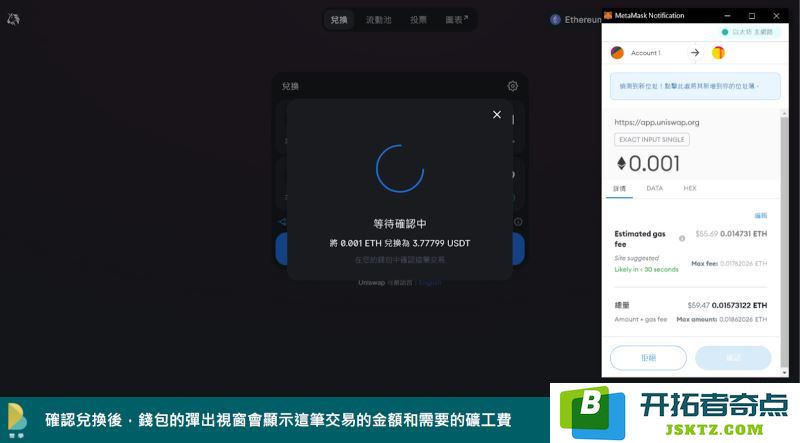800x443 pixels.
Task: Click the Account 1 avatar in MetaMask
Action: [617, 53]
